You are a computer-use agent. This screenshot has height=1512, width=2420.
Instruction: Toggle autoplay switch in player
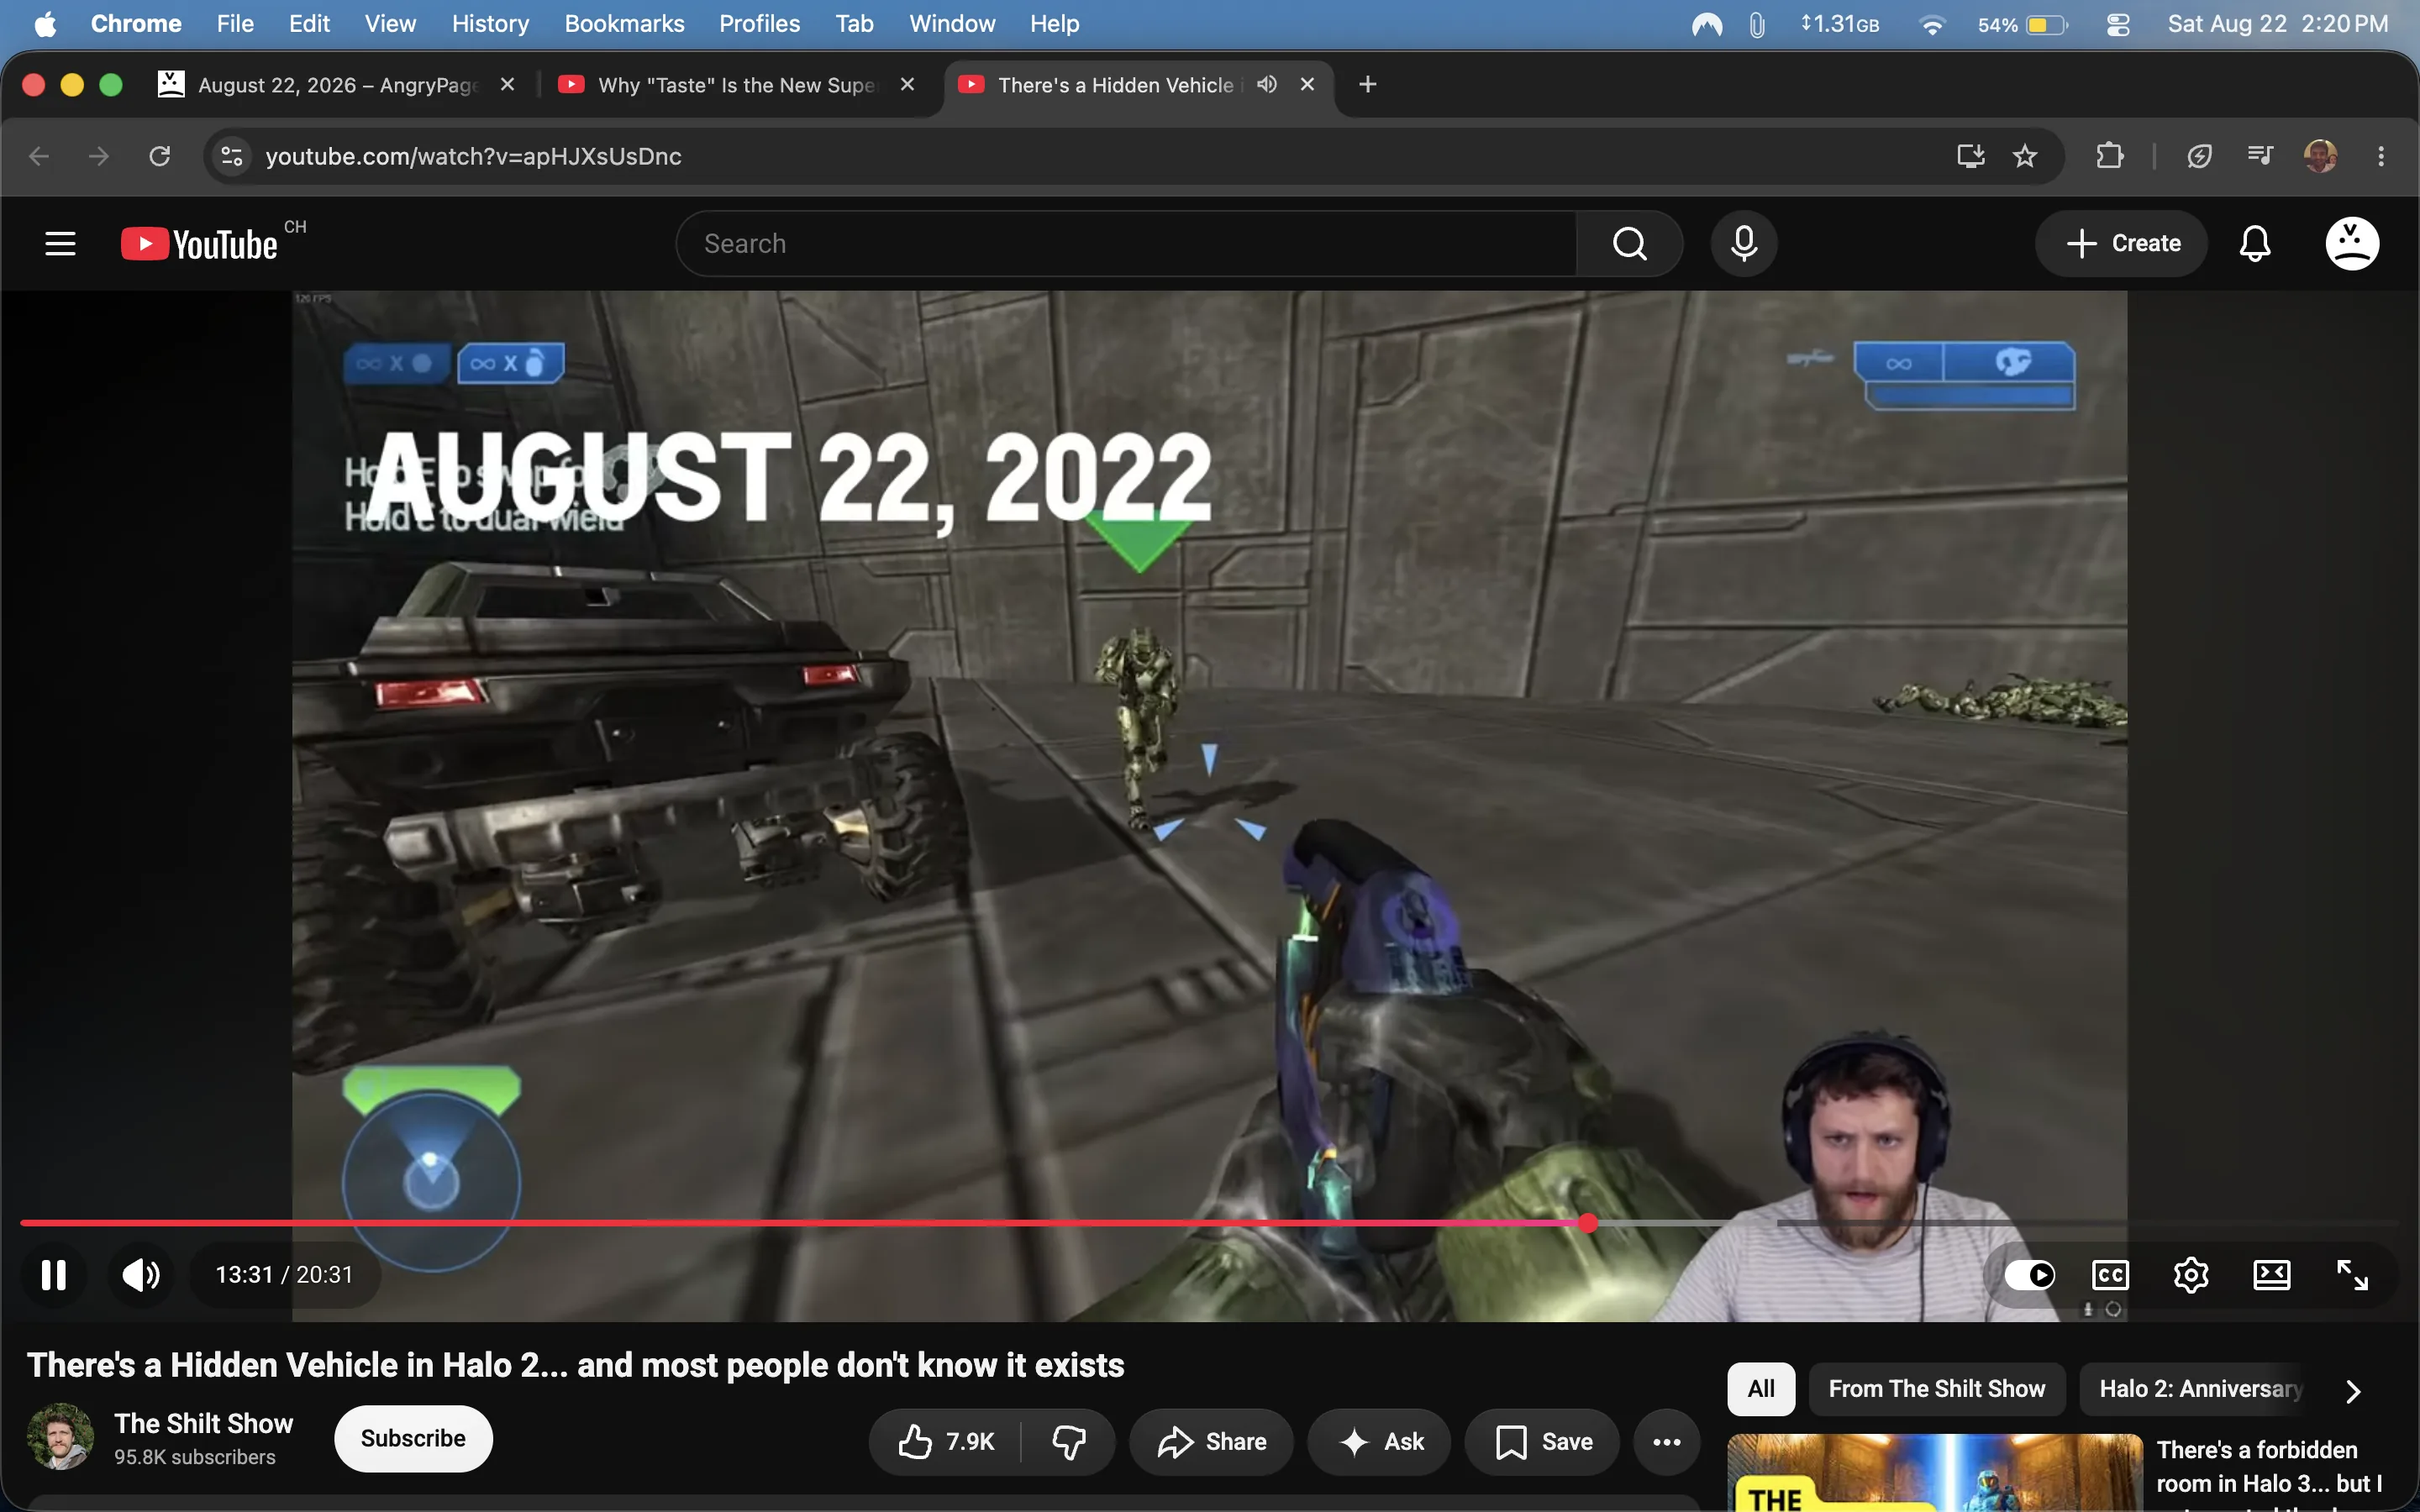[x=2030, y=1275]
